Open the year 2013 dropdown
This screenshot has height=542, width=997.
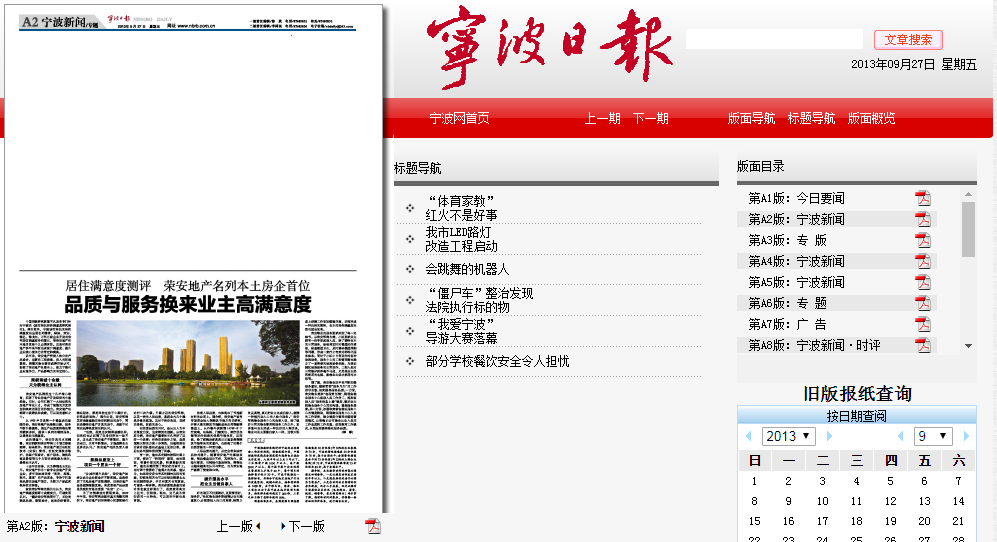[789, 437]
